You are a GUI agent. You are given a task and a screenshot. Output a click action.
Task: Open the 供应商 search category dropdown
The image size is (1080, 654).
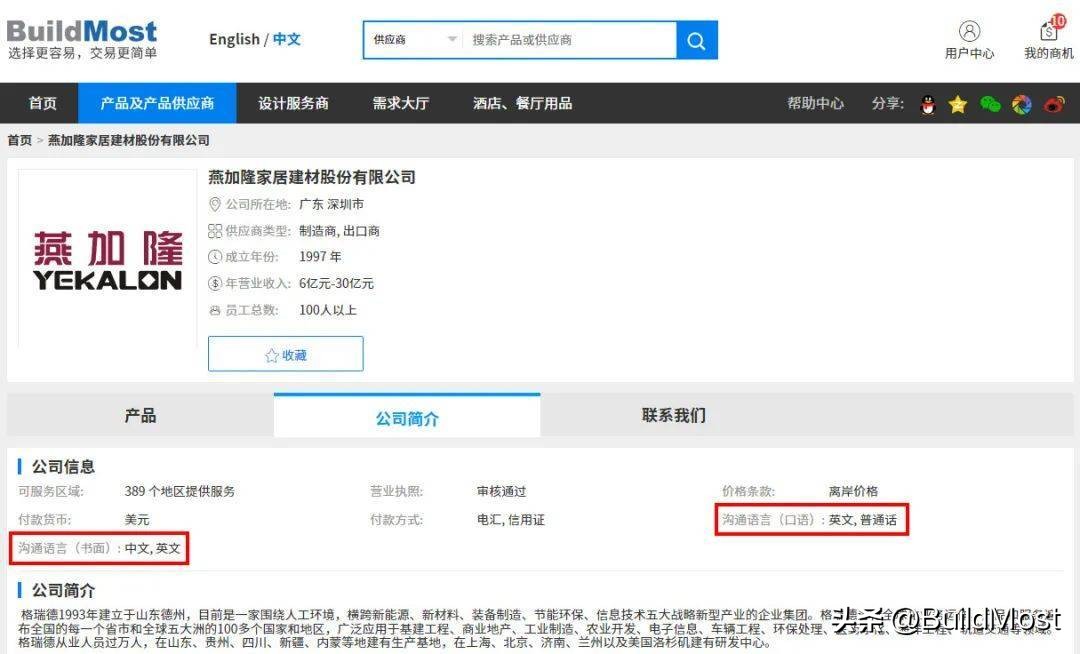tap(412, 40)
